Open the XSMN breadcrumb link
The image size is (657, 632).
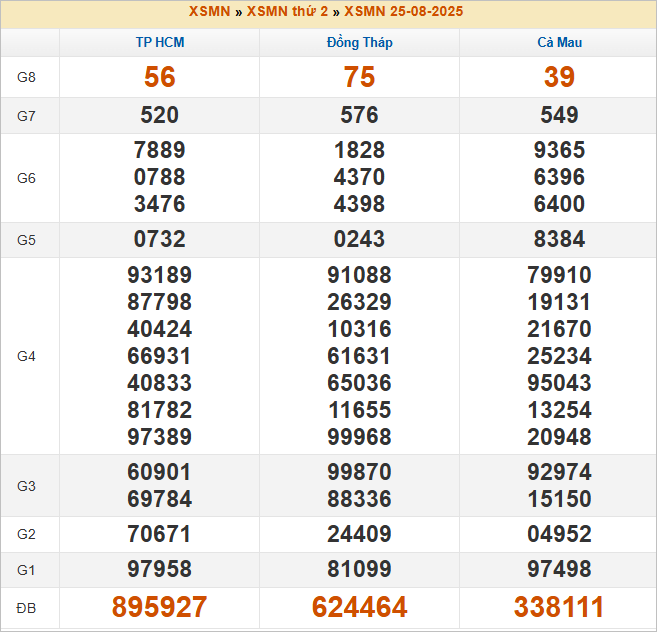pyautogui.click(x=209, y=11)
